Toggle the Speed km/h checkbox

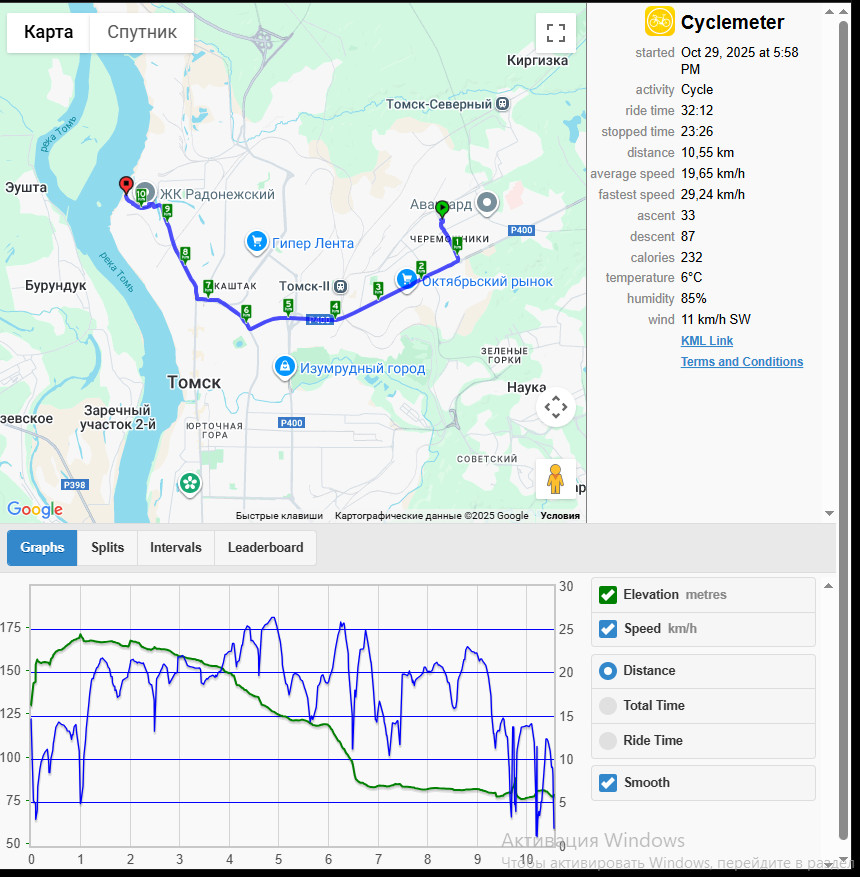[x=608, y=629]
